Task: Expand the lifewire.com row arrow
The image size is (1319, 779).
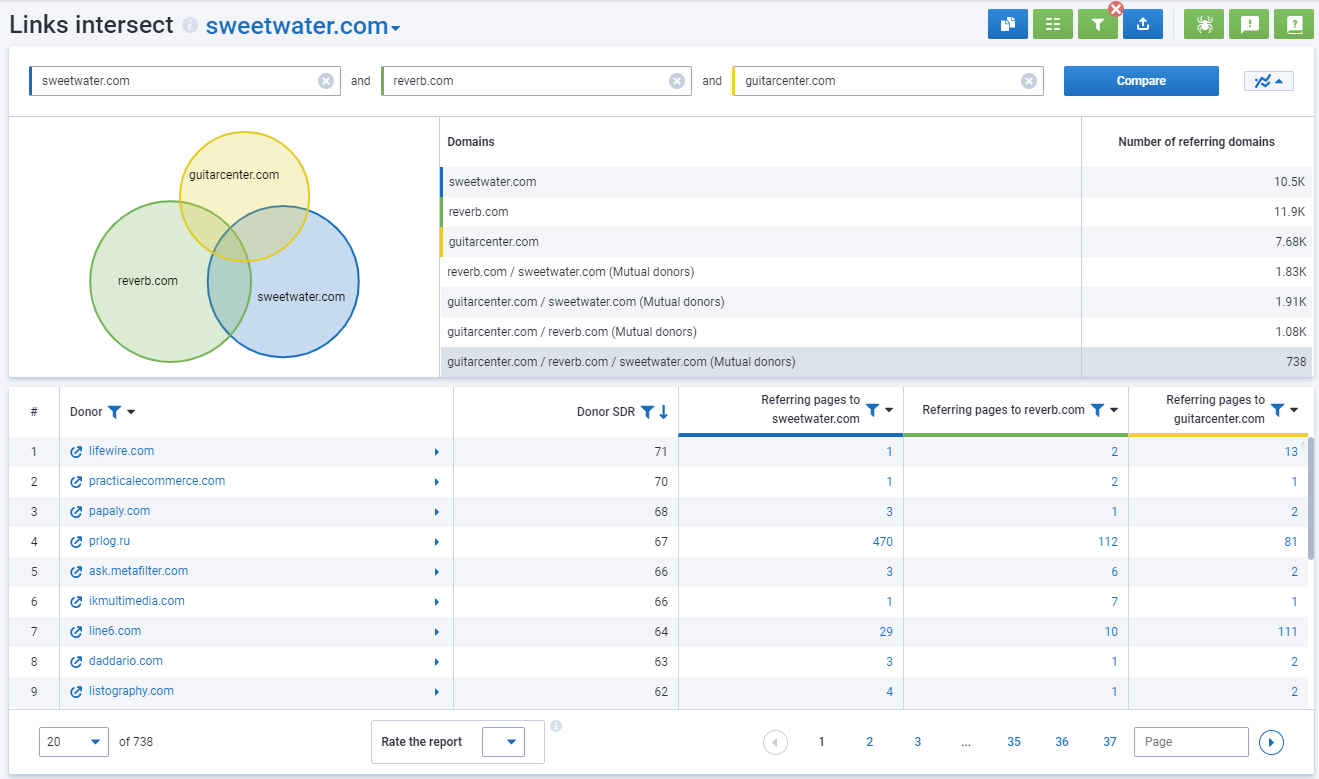Action: (x=437, y=452)
